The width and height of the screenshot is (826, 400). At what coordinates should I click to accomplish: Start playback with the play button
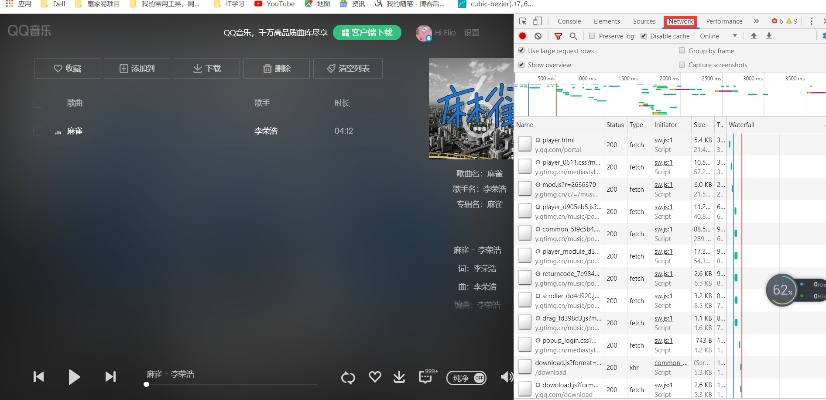tap(74, 376)
